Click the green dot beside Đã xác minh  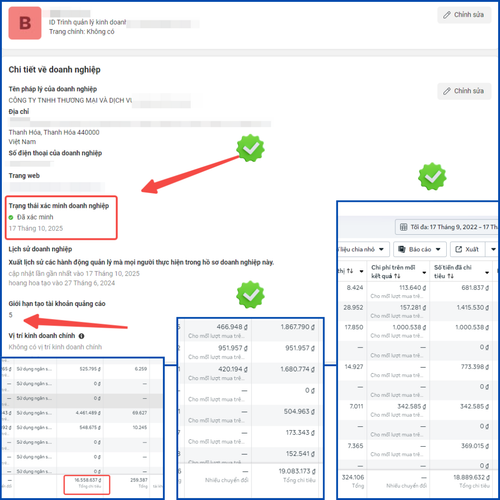tap(11, 217)
